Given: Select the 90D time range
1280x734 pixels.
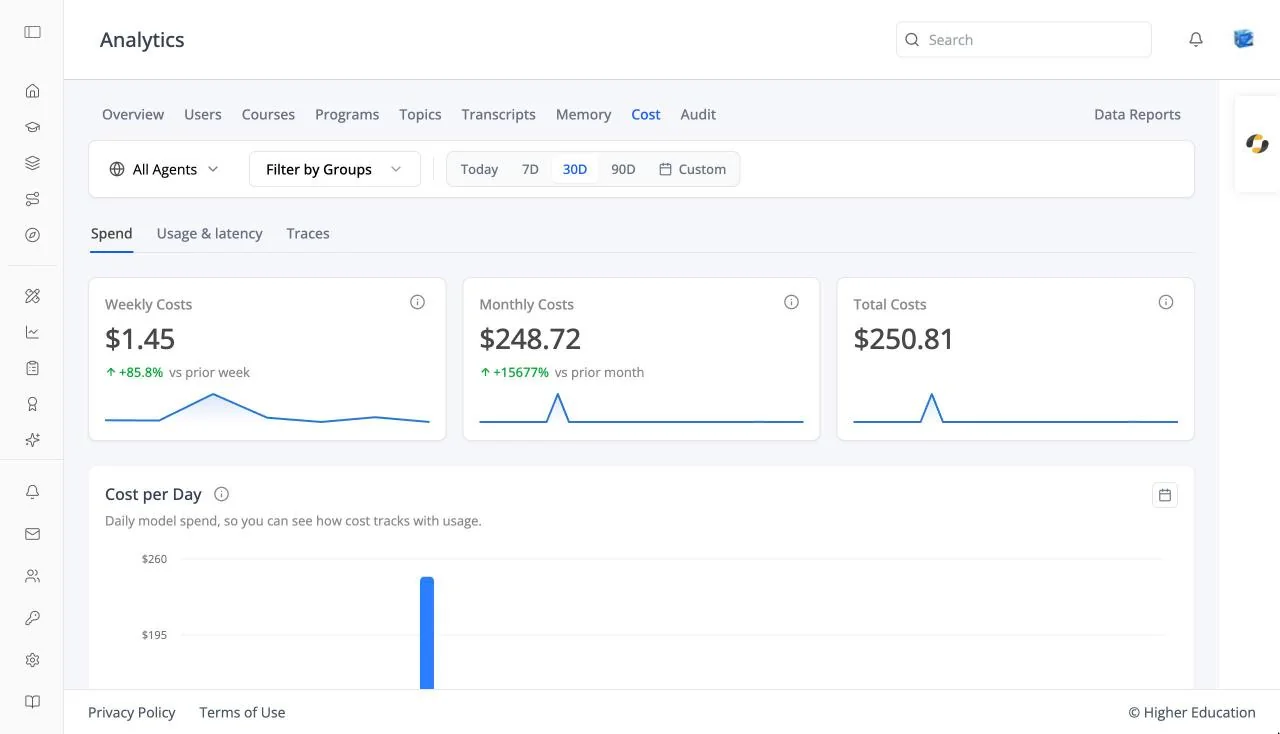Looking at the screenshot, I should pos(623,169).
